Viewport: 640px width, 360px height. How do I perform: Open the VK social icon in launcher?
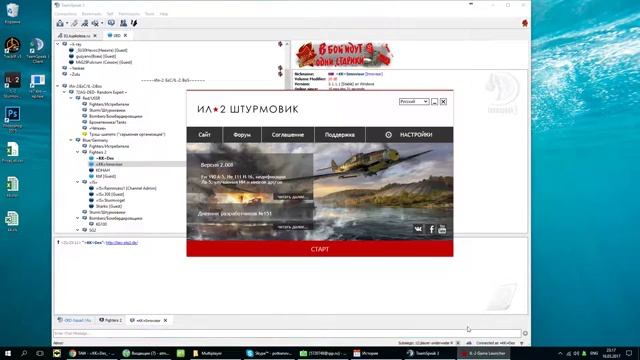[418, 229]
